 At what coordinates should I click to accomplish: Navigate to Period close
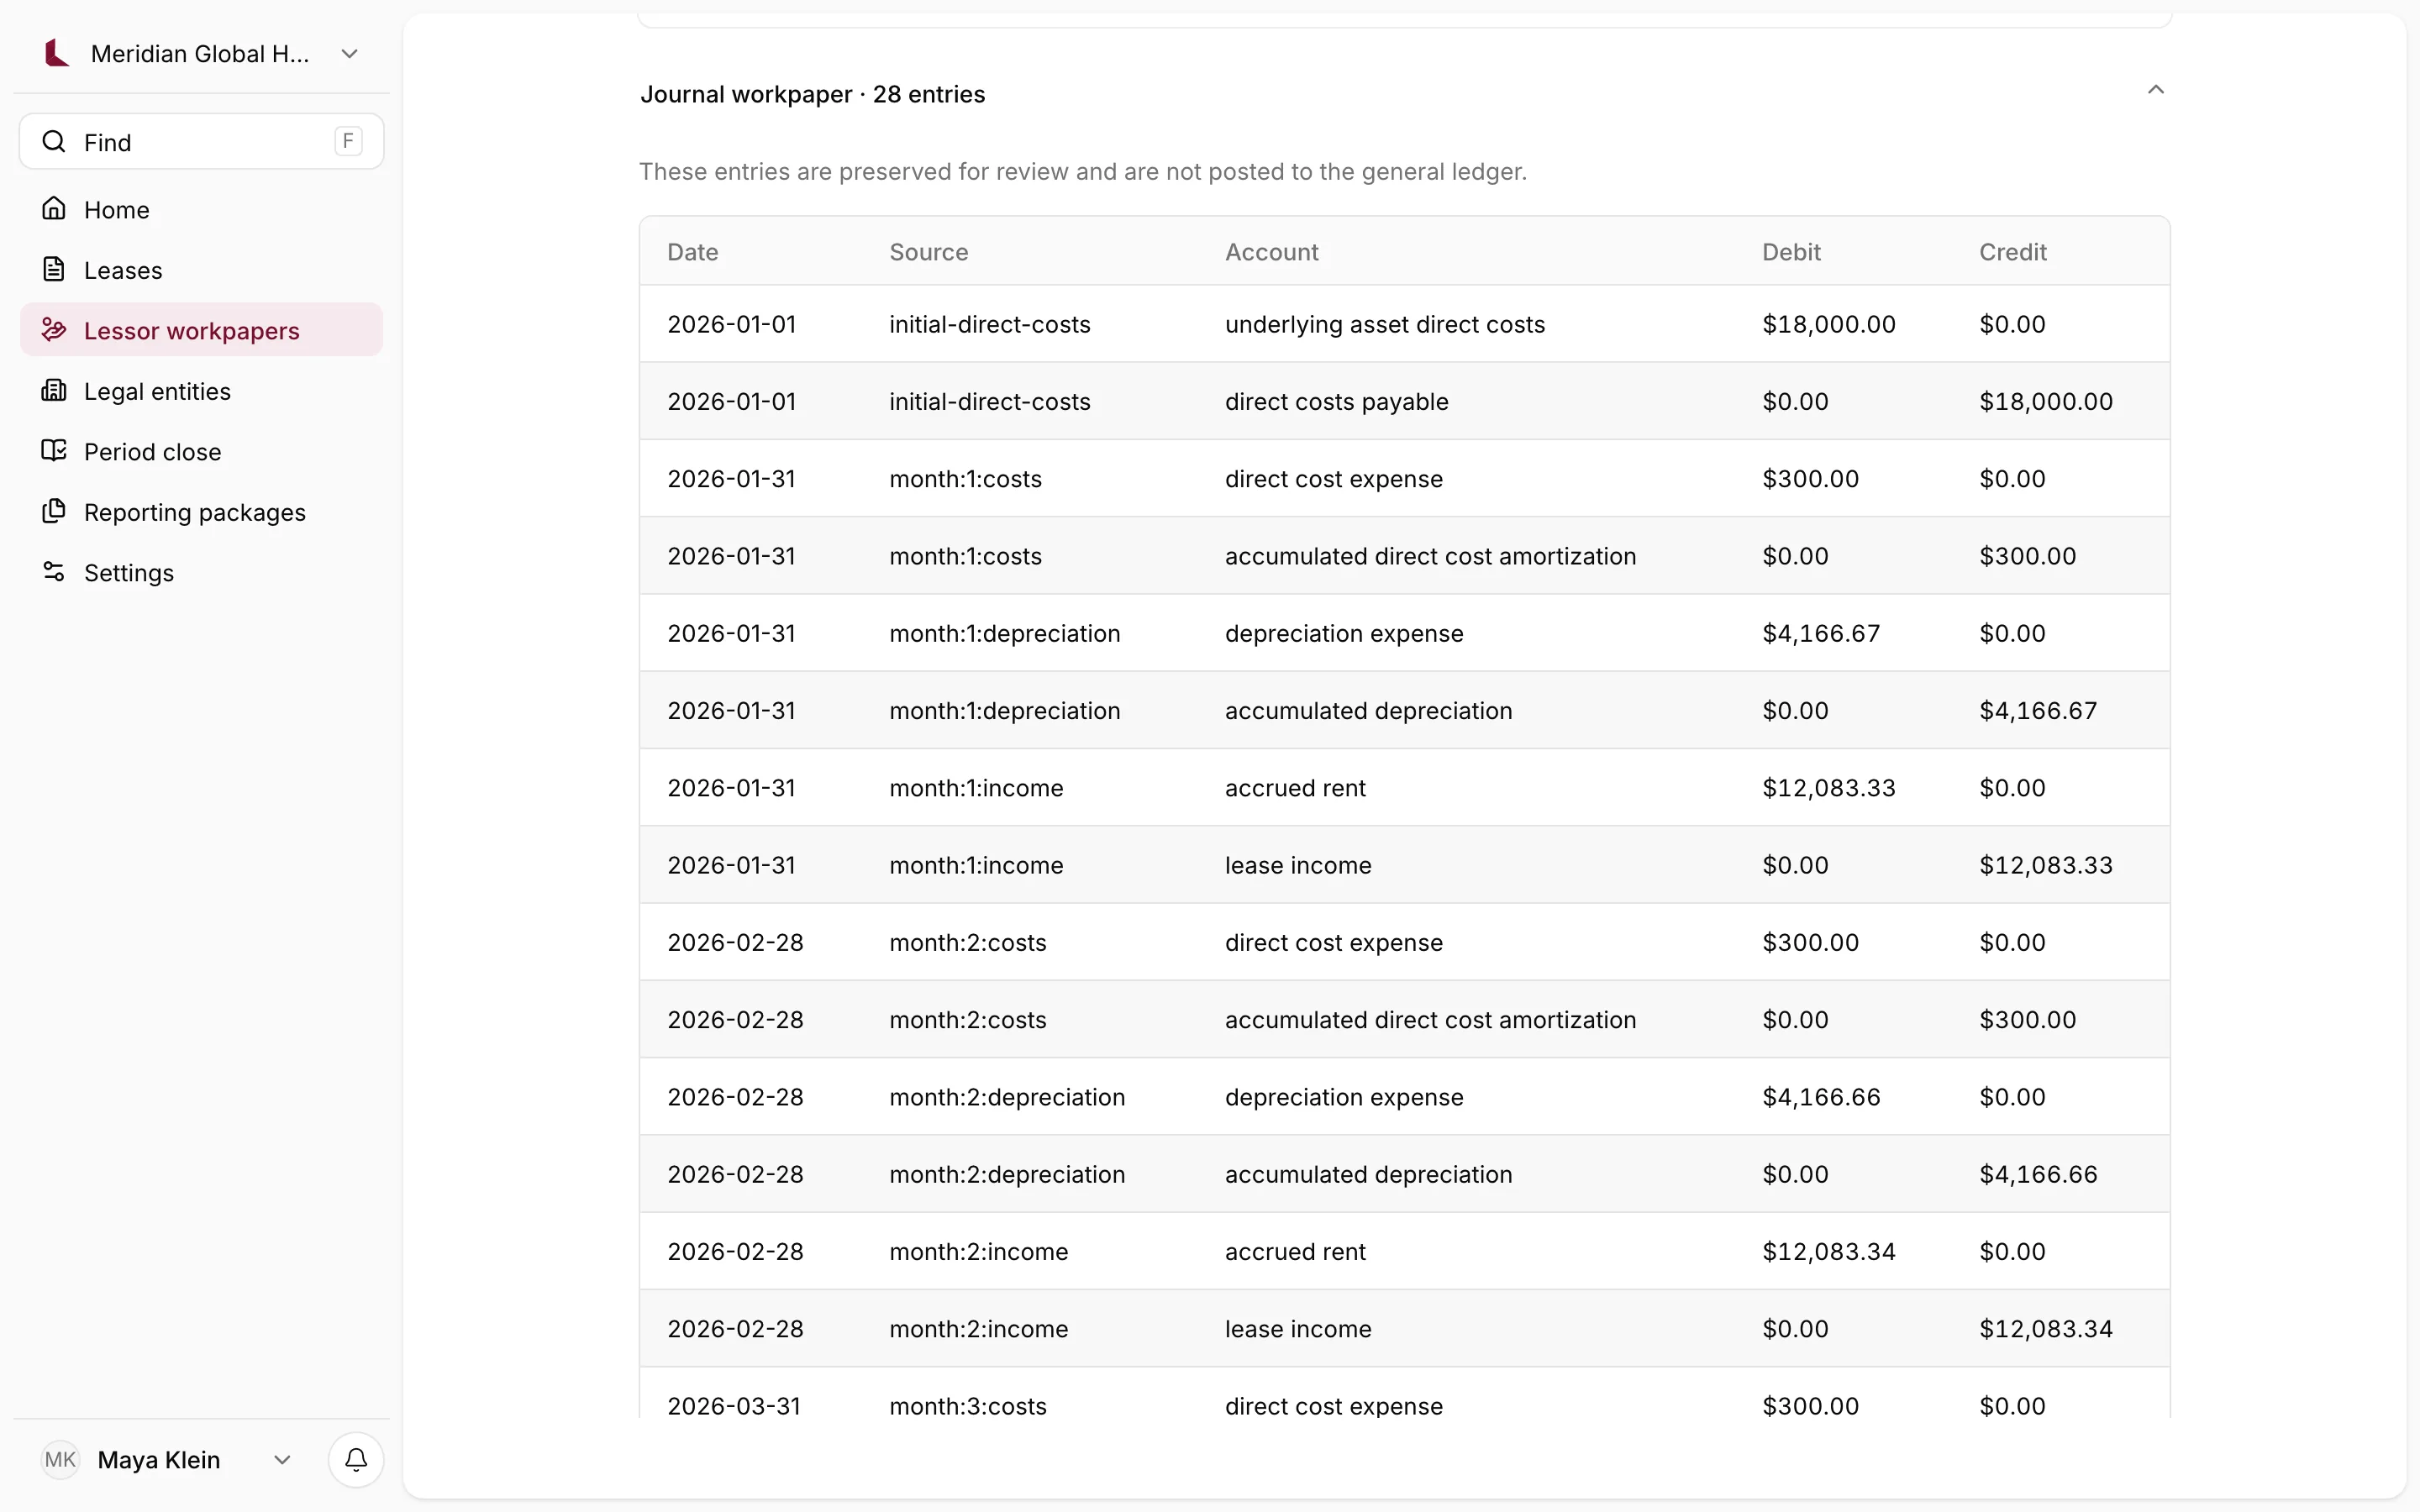point(201,451)
